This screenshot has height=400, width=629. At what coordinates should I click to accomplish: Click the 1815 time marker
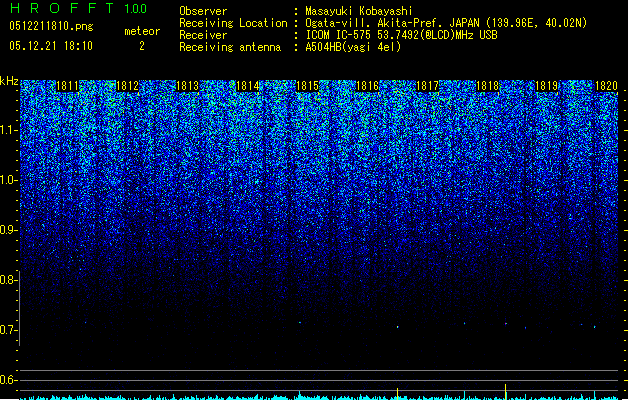pos(307,86)
